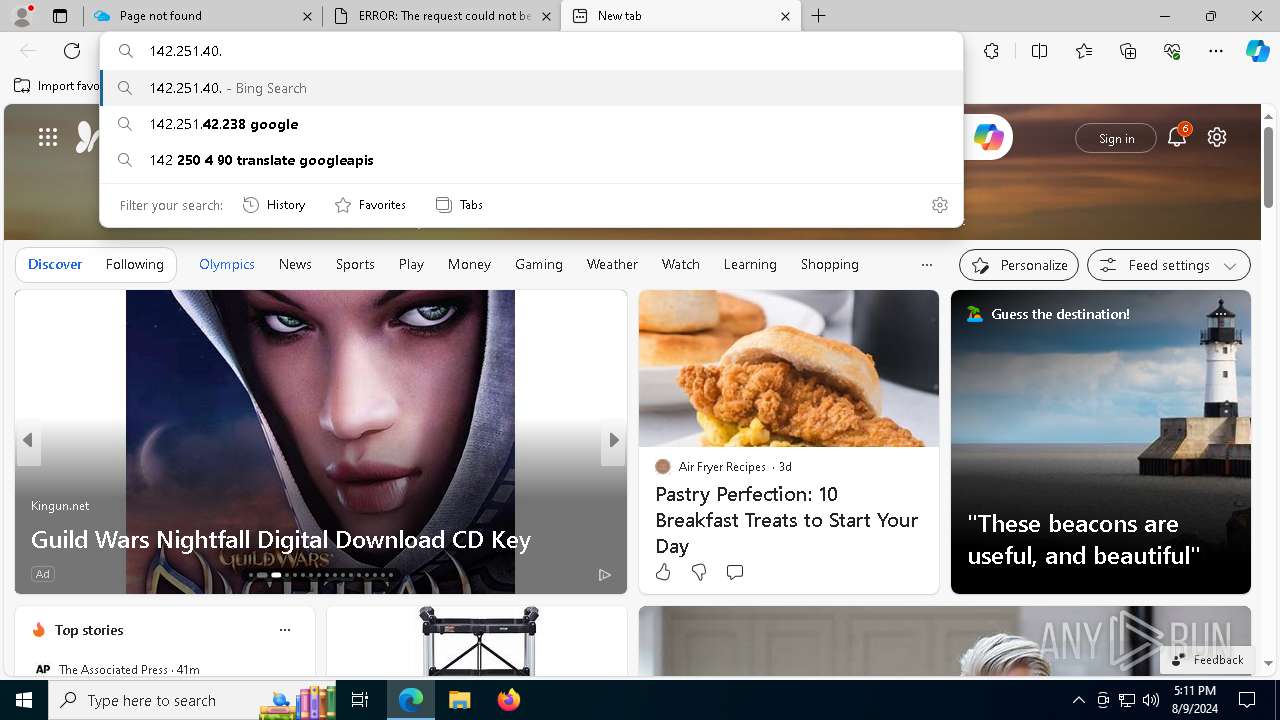Viewport: 1280px width, 720px height.
Task: Dislike the Pastry Perfection article
Action: click(699, 572)
